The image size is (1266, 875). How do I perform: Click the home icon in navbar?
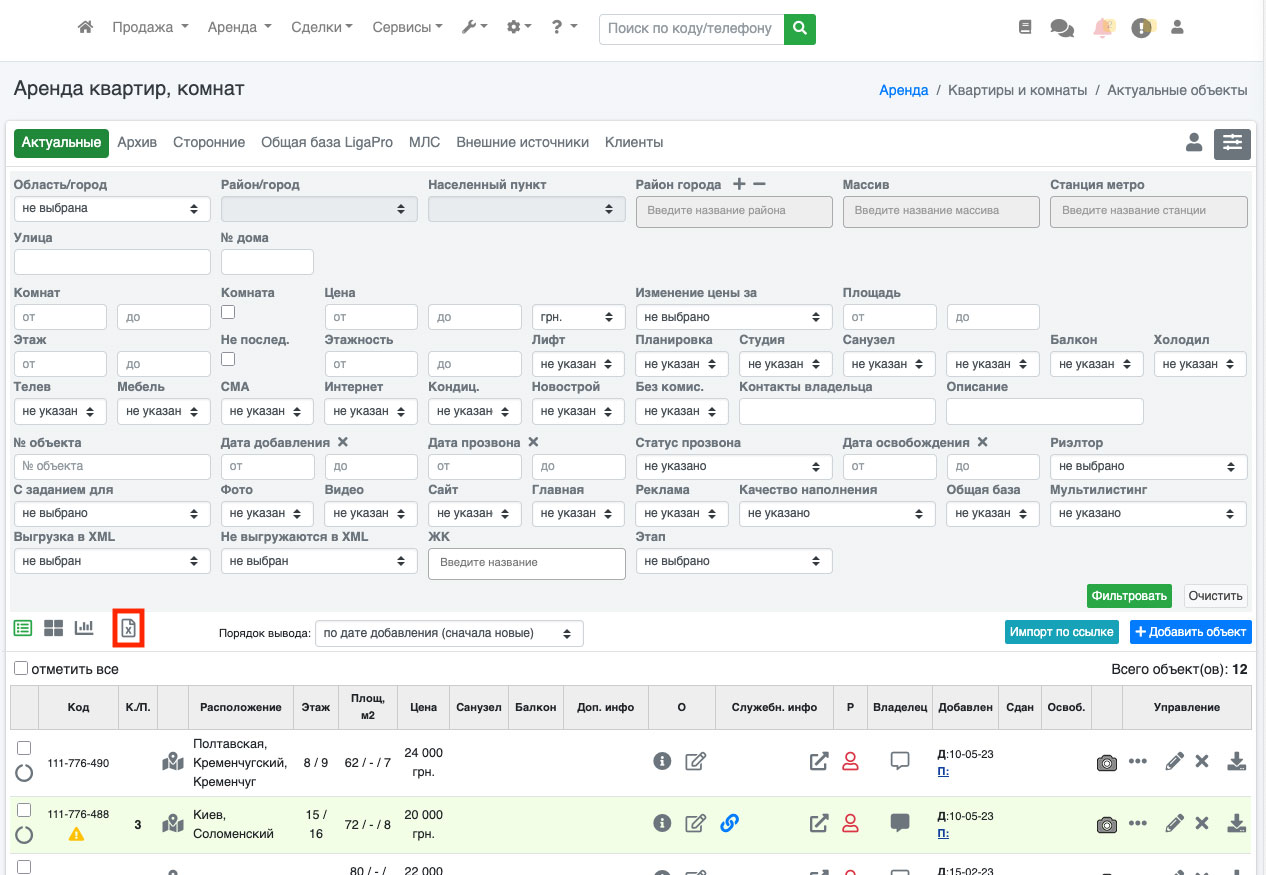(x=85, y=28)
